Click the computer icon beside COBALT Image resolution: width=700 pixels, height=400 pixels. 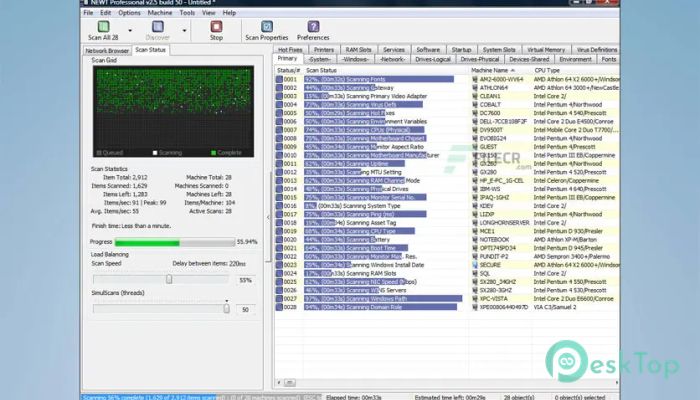[475, 104]
